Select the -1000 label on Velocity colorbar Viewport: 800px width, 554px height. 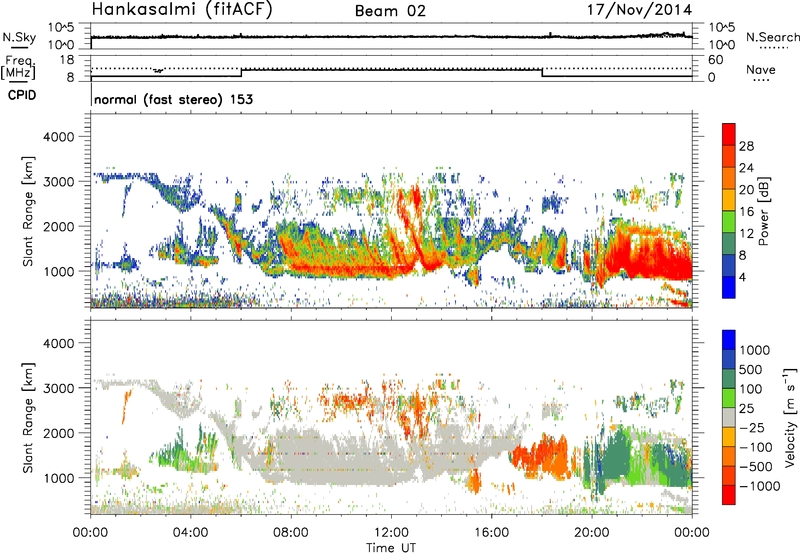click(x=760, y=486)
